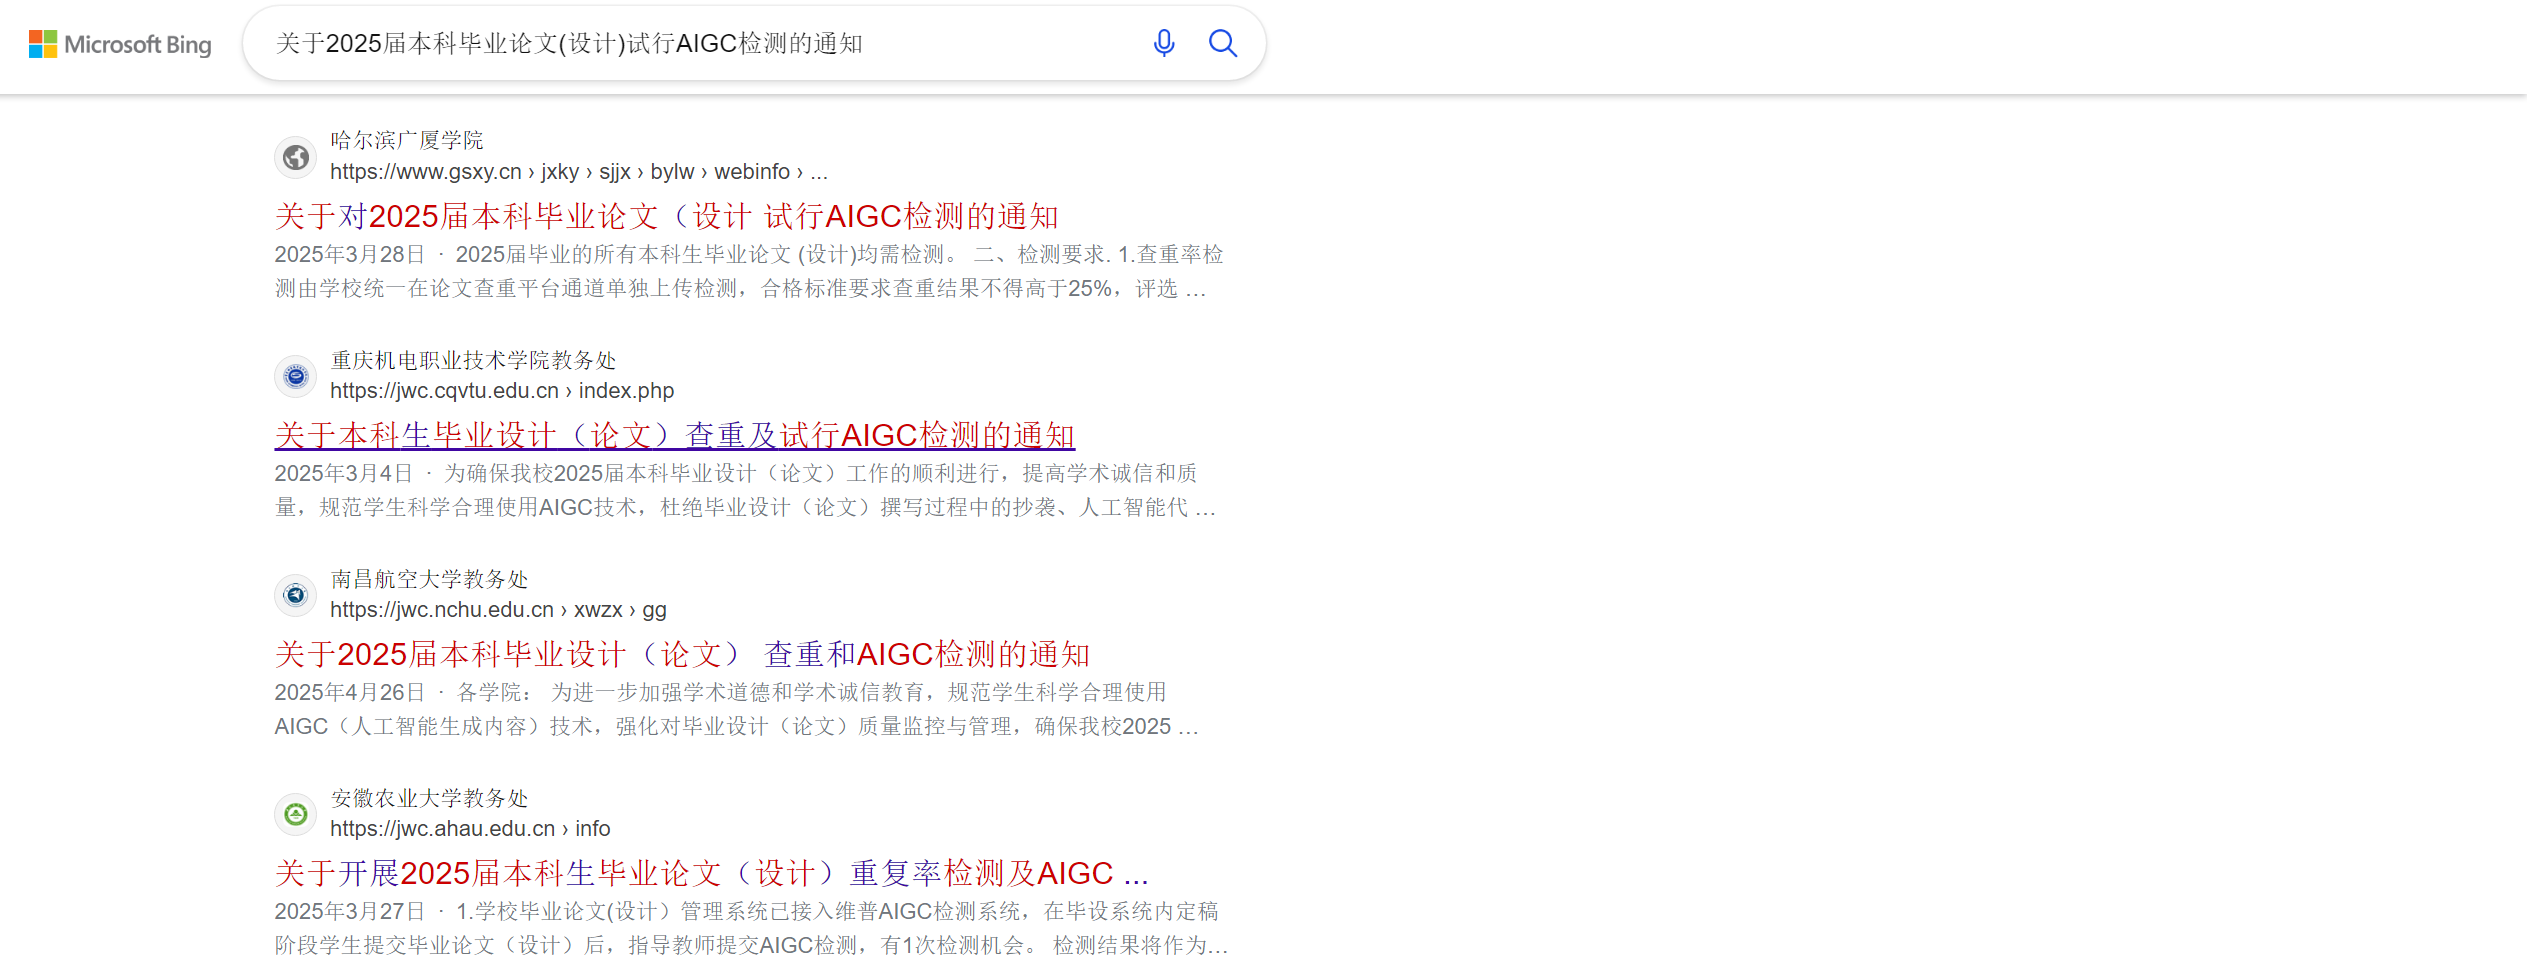Image resolution: width=2527 pixels, height=969 pixels.
Task: Open the 南昌航空大学 查重和AIGC检测 notice
Action: 683,654
